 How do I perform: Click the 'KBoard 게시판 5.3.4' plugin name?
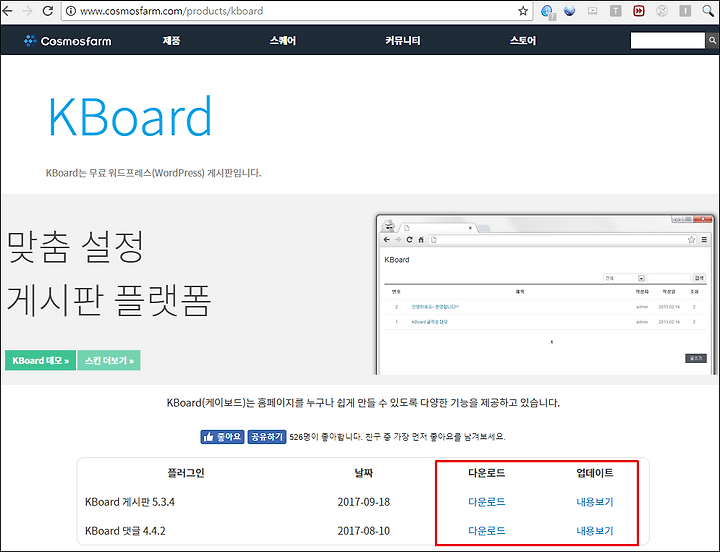pos(130,502)
